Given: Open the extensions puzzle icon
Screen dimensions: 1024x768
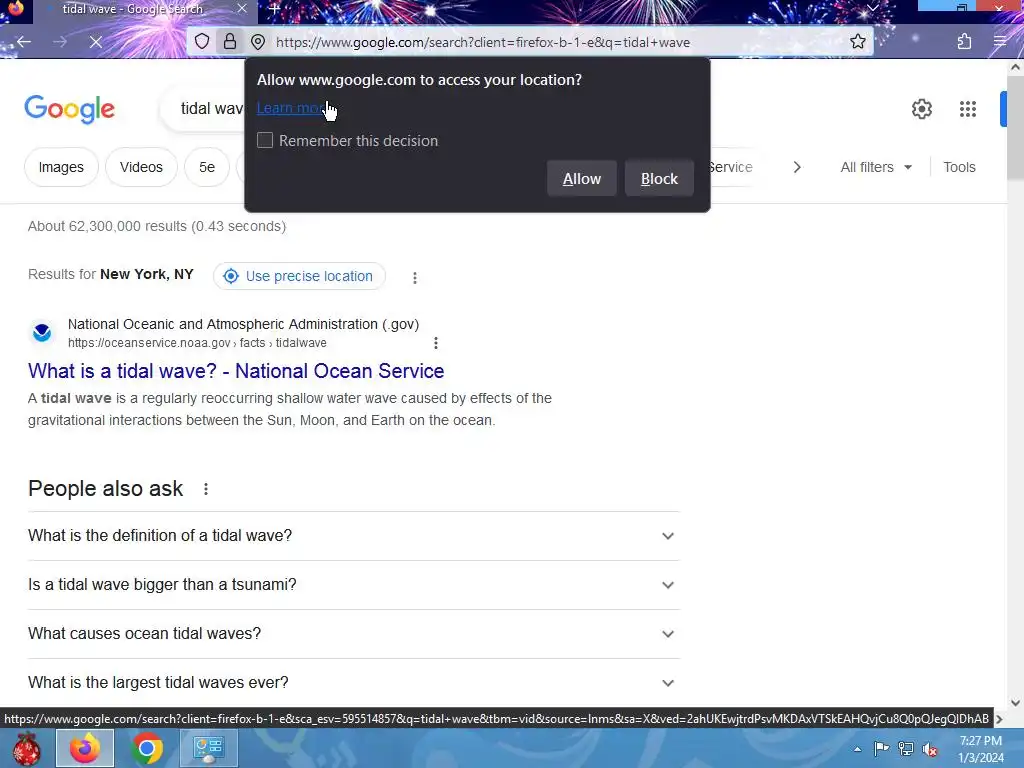Looking at the screenshot, I should coord(965,42).
